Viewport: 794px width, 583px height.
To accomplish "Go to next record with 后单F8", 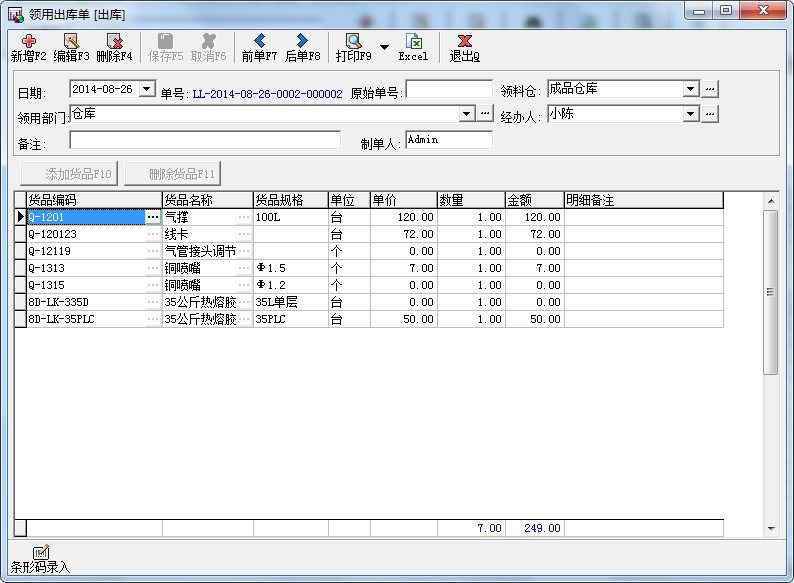I will click(302, 41).
